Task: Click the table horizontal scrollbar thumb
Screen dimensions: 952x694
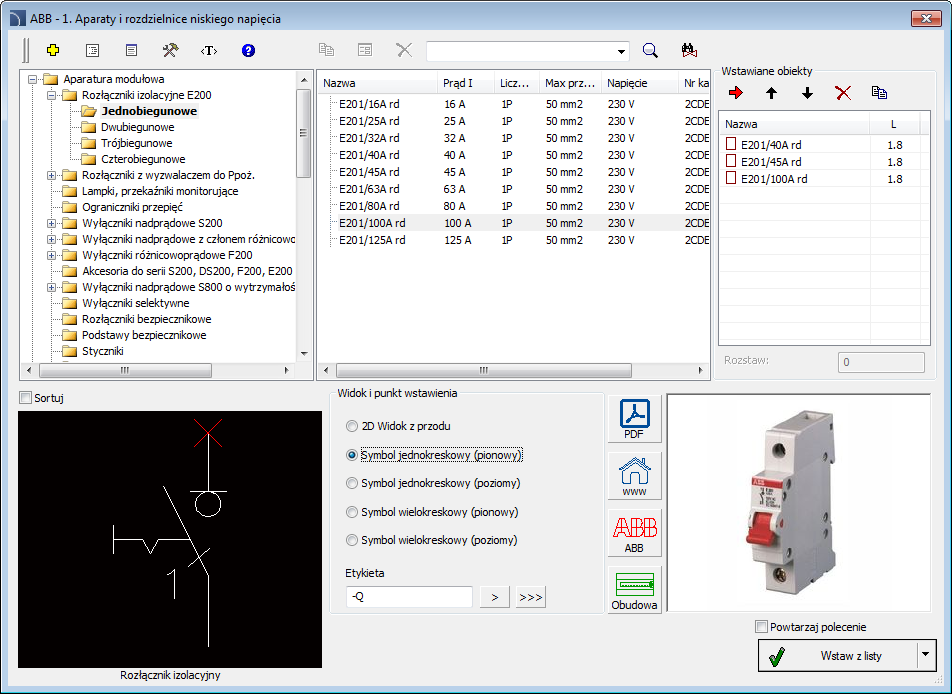Action: pos(484,370)
